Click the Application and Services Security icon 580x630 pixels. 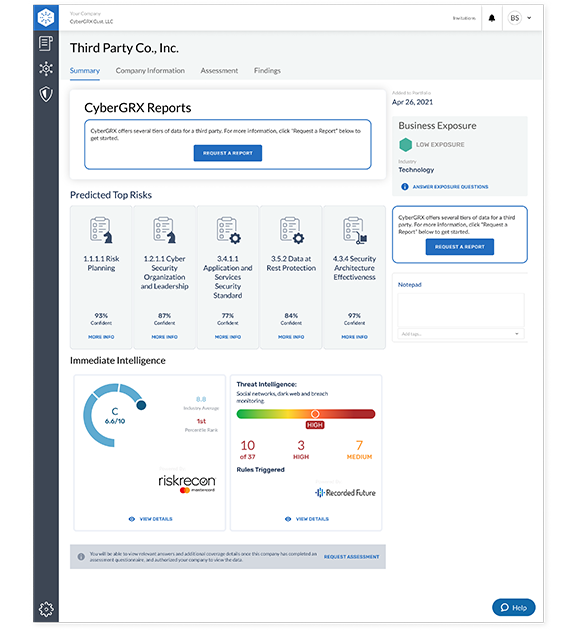coord(228,230)
